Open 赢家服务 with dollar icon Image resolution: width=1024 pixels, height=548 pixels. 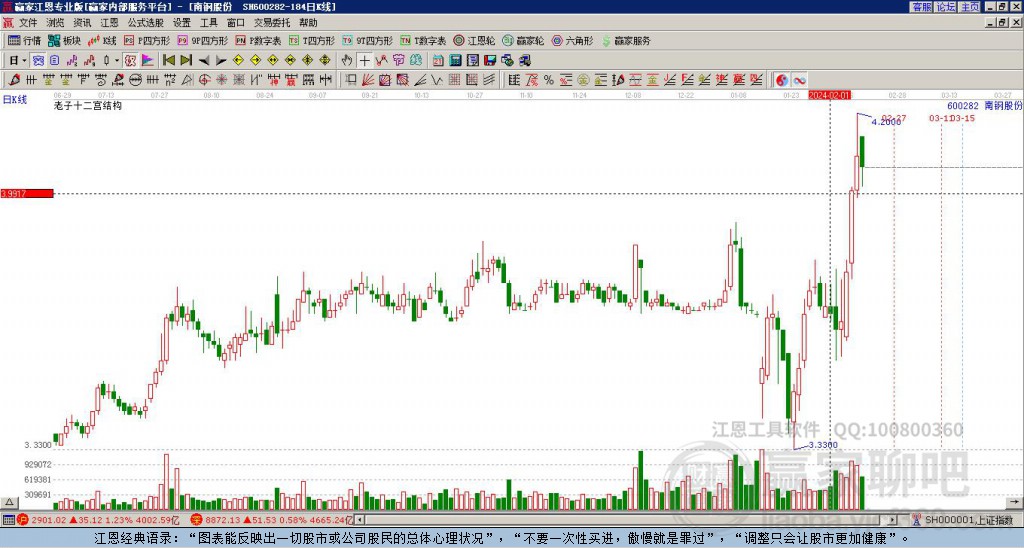[626, 40]
